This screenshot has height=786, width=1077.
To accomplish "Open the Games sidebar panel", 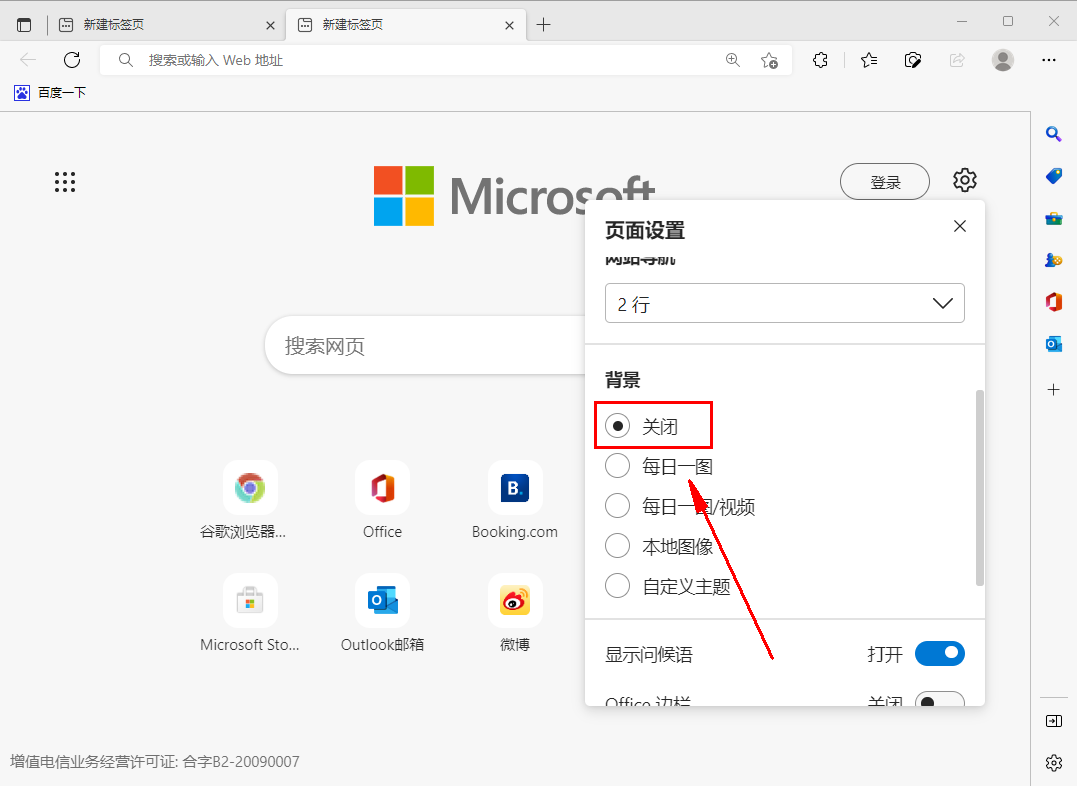I will coord(1053,260).
